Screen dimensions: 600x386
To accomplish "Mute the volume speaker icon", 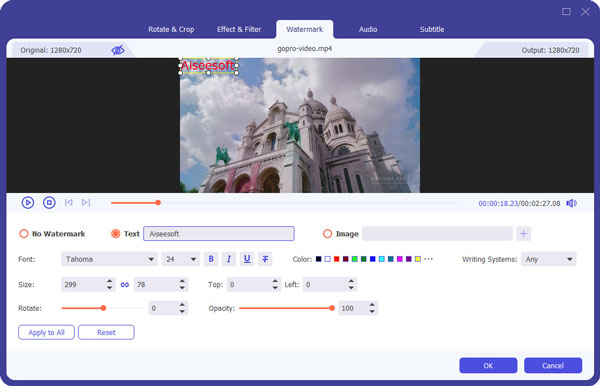I will tap(571, 203).
